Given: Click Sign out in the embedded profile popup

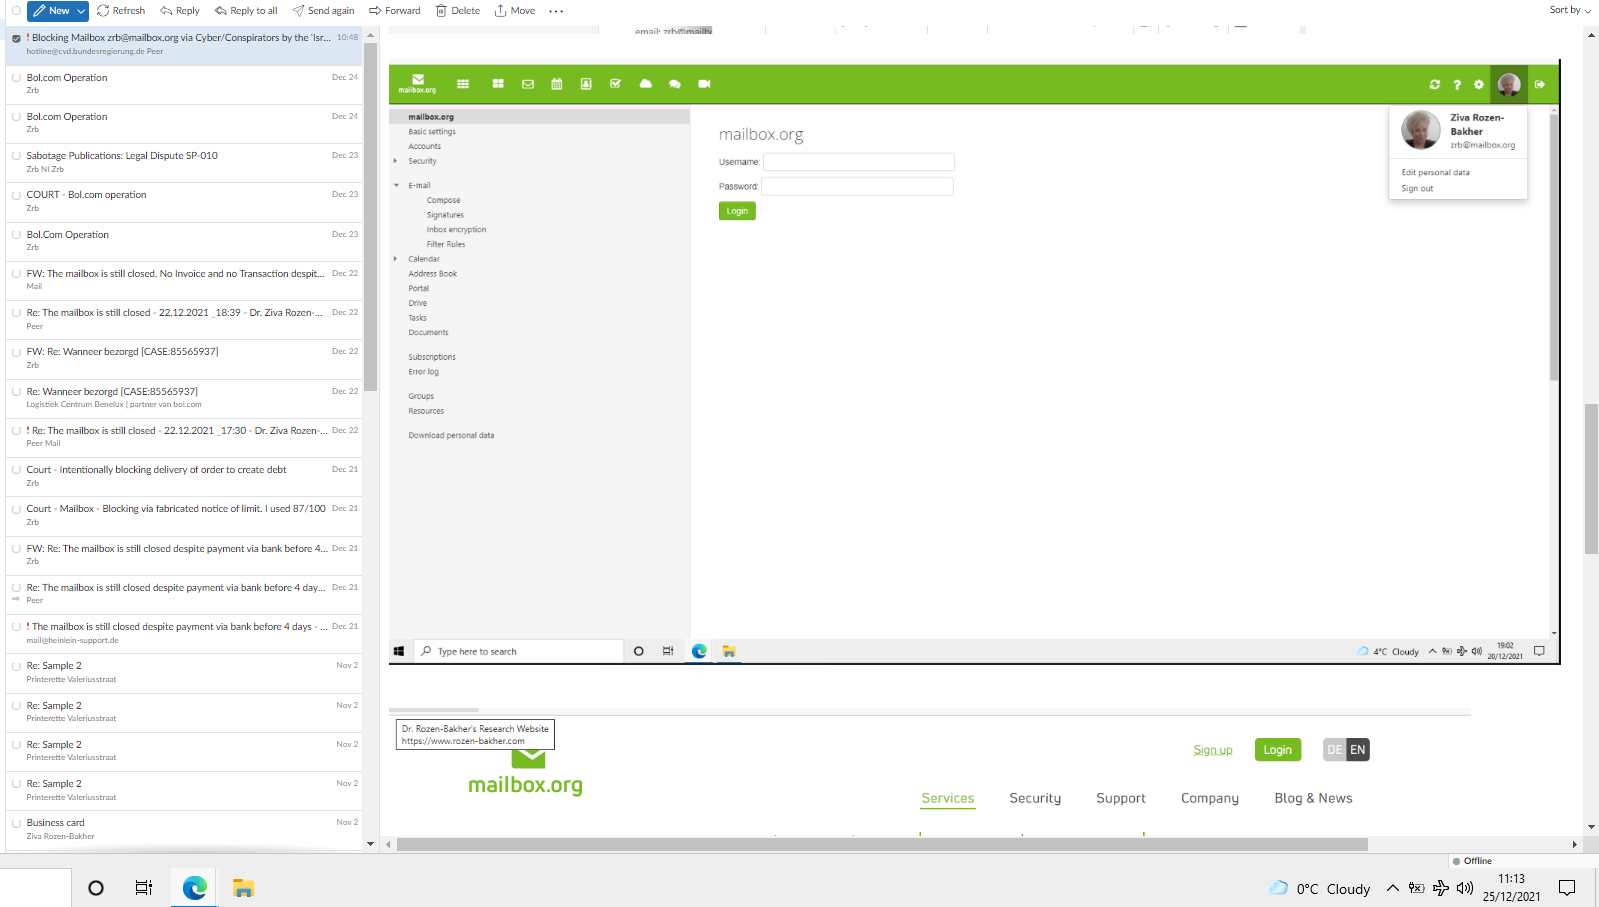Looking at the screenshot, I should coord(1417,188).
